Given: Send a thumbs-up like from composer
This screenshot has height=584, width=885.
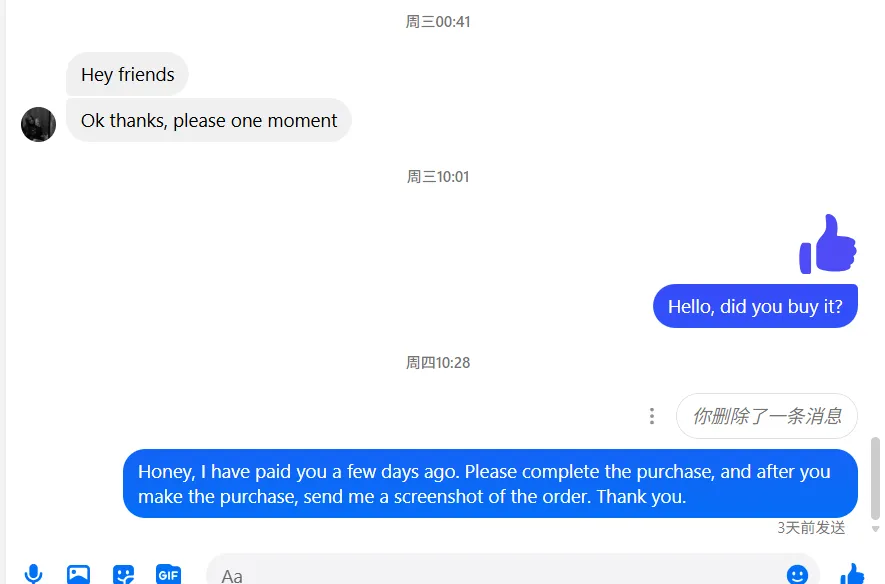Looking at the screenshot, I should click(852, 574).
